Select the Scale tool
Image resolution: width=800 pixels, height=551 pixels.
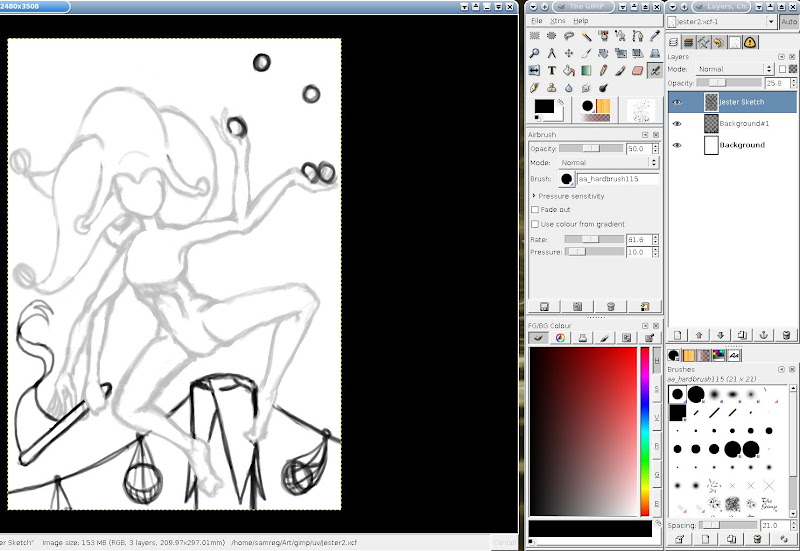[620, 53]
